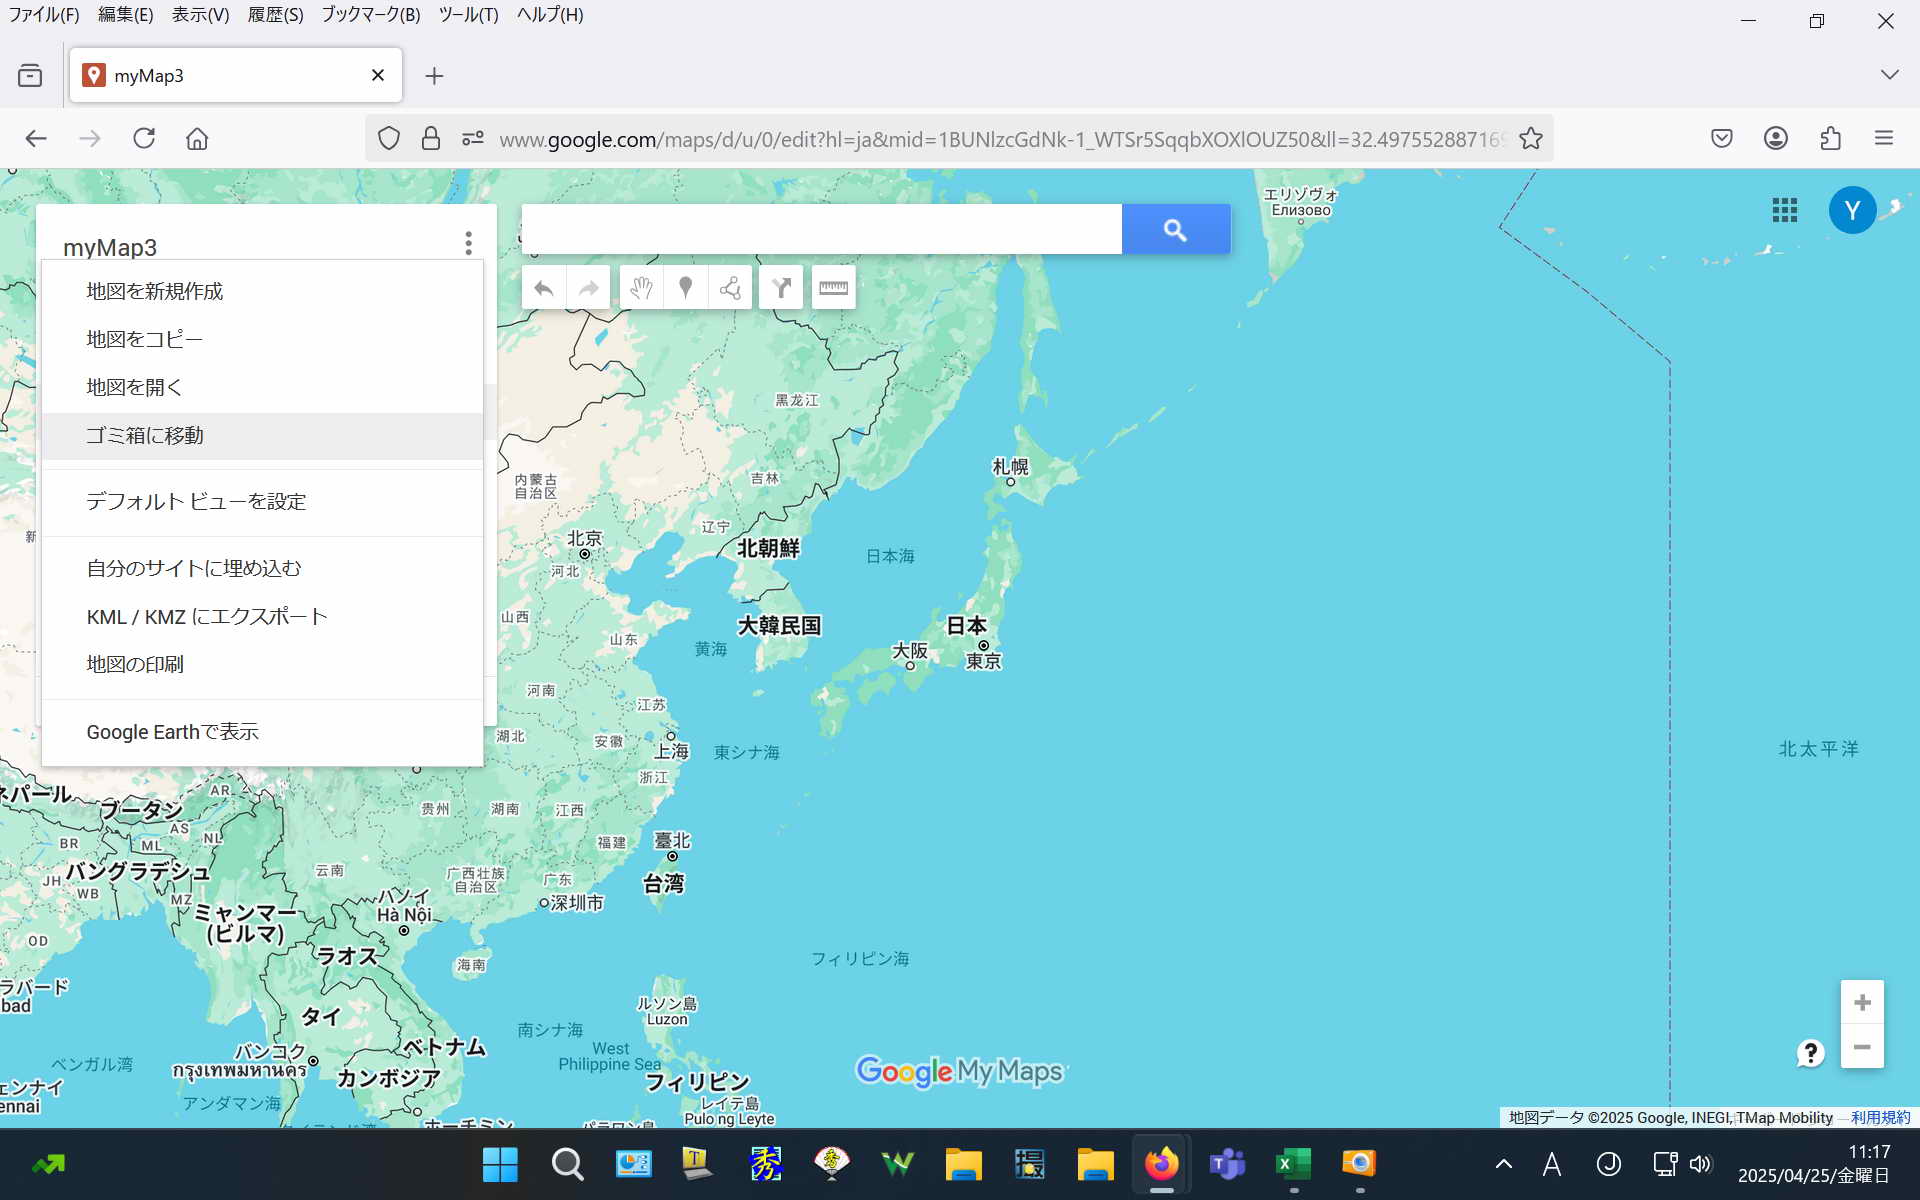Click the undo arrow in map toolbar
Viewport: 1920px width, 1200px height.
point(544,289)
